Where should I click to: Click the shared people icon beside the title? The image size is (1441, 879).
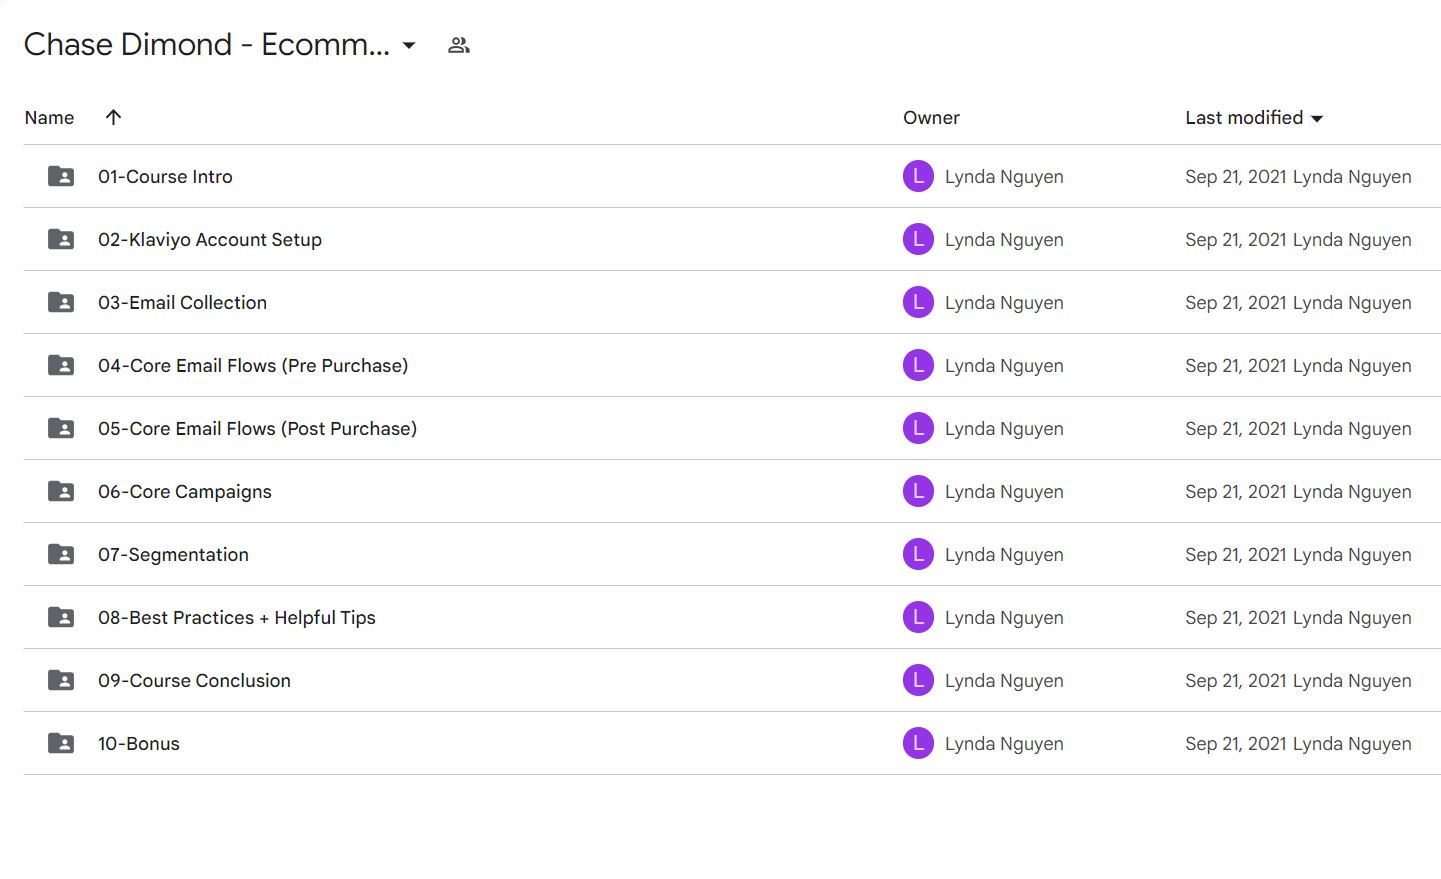459,45
